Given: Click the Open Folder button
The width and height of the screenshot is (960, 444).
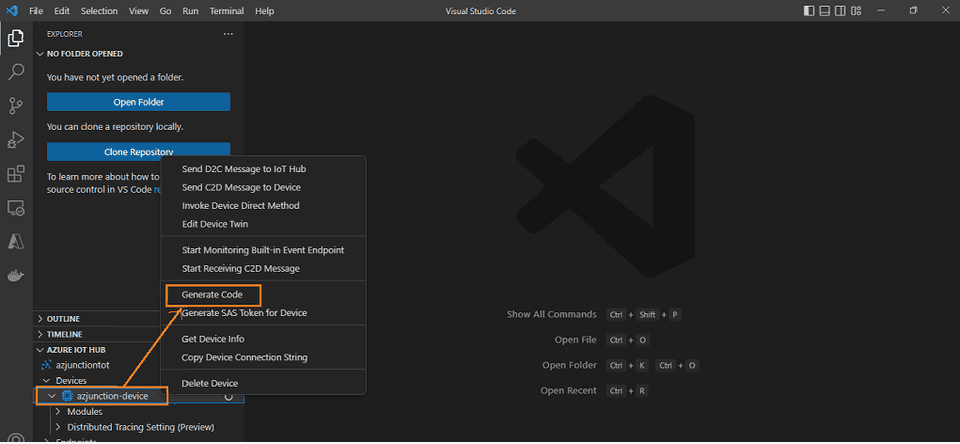Looking at the screenshot, I should click(138, 102).
